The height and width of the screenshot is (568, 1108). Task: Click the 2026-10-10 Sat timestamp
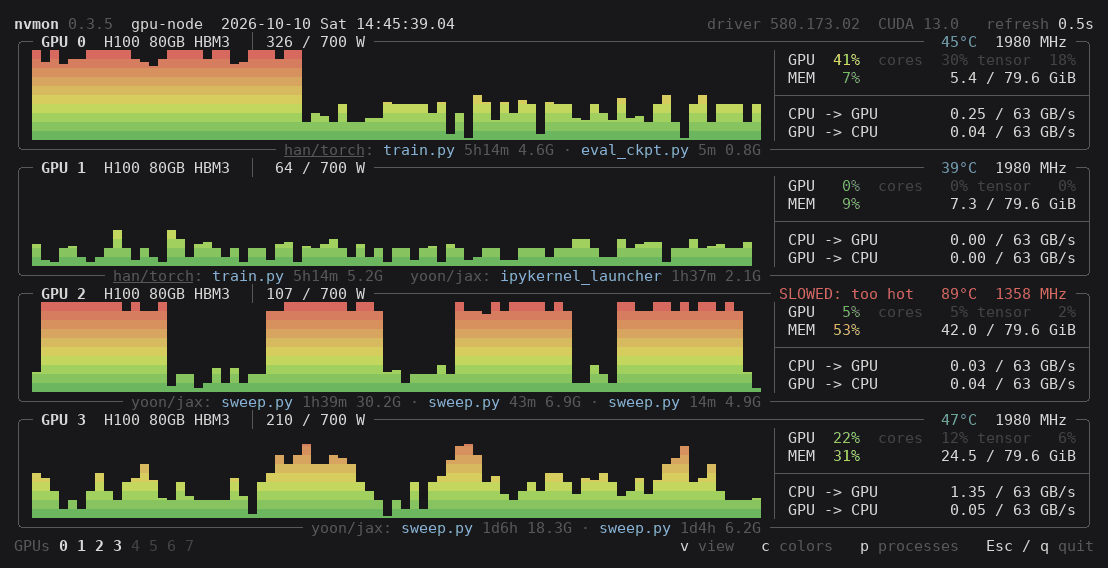click(x=338, y=24)
